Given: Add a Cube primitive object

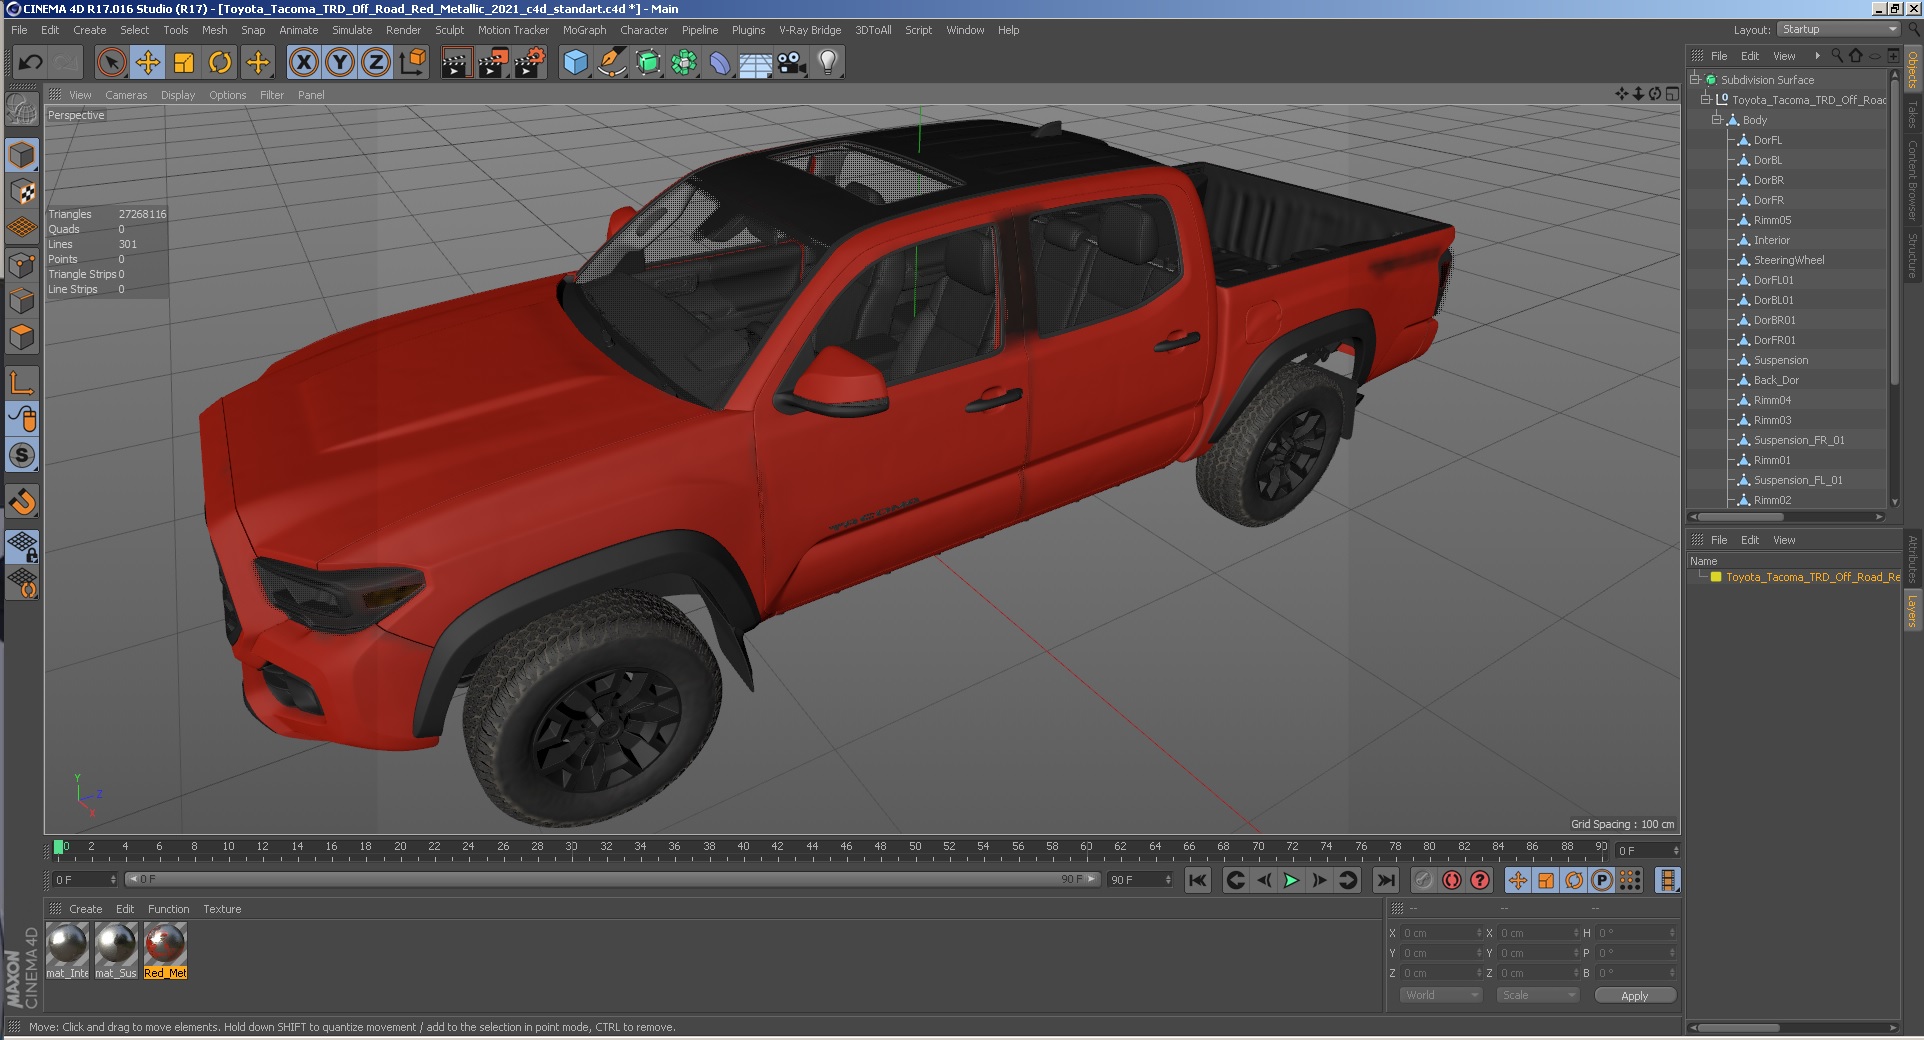Looking at the screenshot, I should point(575,63).
